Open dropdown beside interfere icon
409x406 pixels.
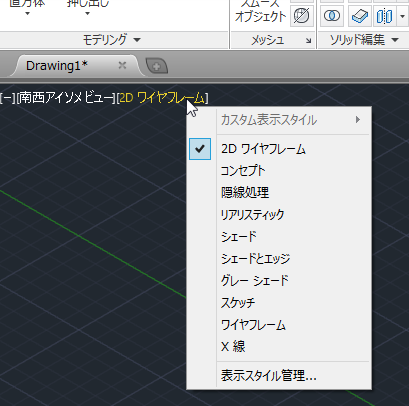(402, 16)
